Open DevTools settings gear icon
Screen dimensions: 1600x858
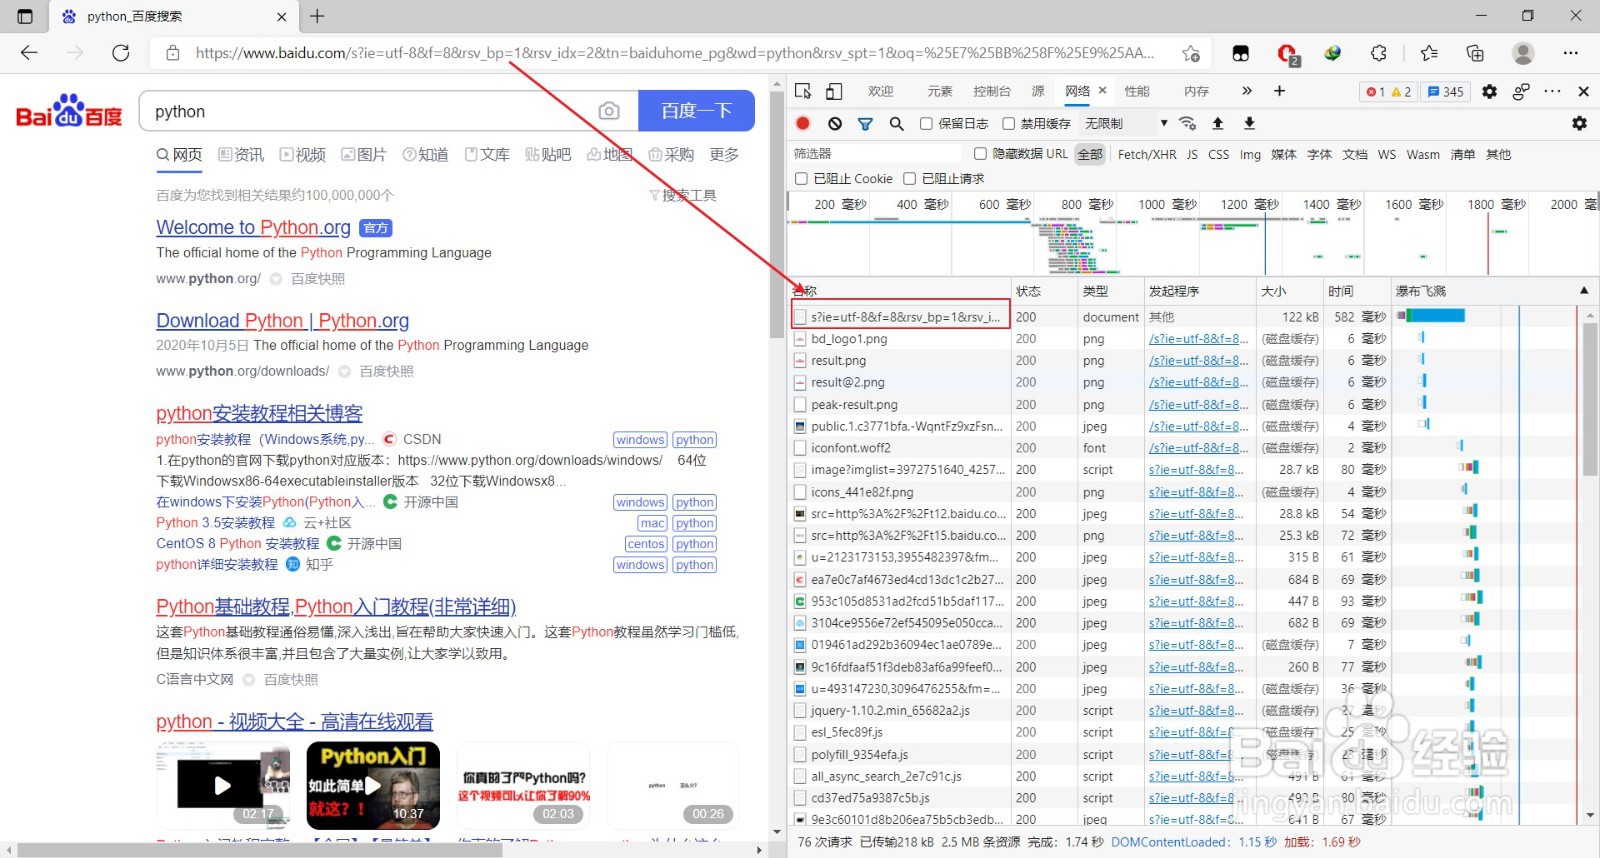[x=1489, y=91]
